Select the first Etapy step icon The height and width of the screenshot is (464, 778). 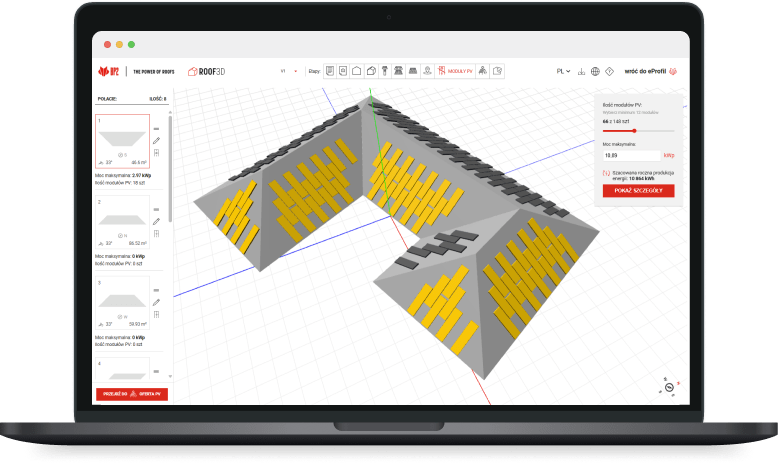pos(329,71)
